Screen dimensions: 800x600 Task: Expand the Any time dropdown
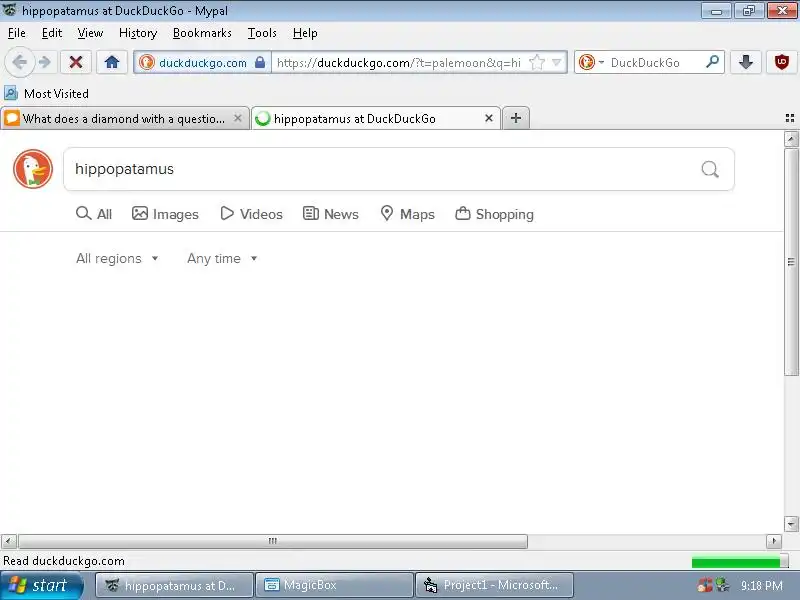(x=222, y=259)
